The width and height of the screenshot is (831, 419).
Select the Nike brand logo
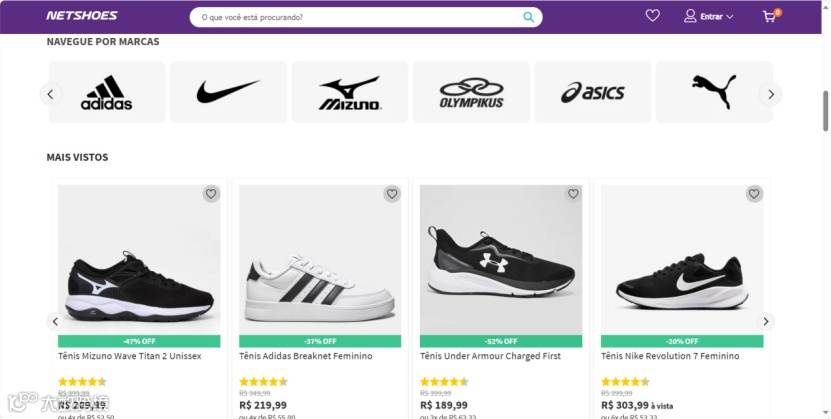click(x=228, y=93)
